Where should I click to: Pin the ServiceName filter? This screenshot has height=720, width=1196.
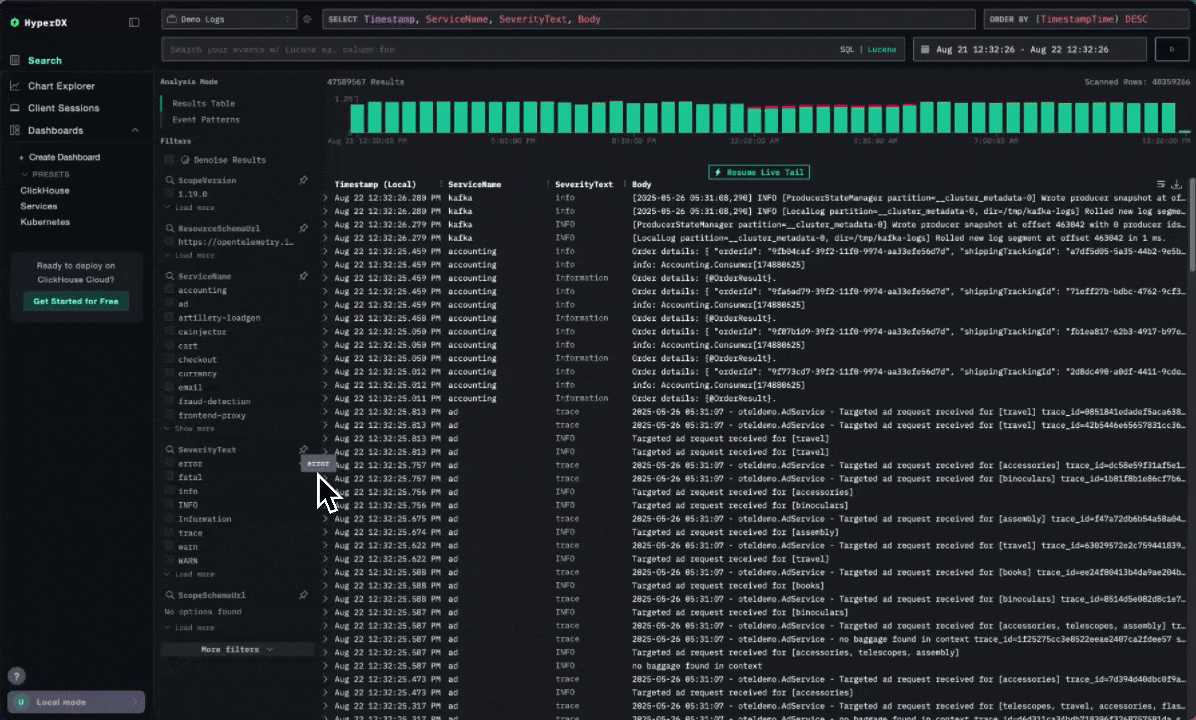pos(303,276)
